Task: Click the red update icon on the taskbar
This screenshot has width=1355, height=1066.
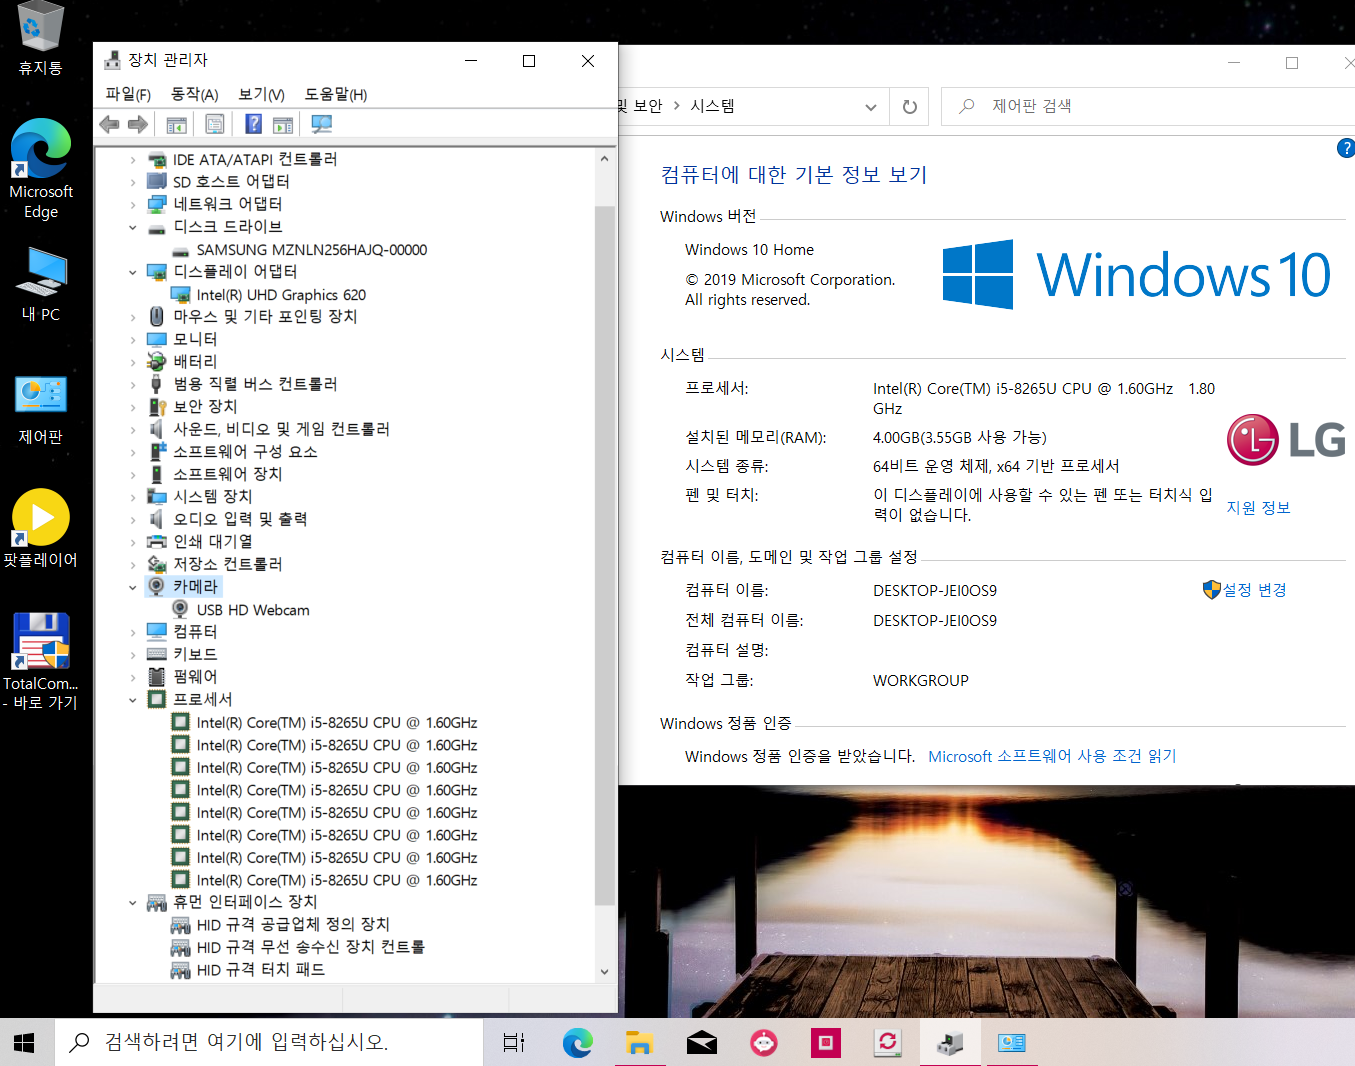Action: (888, 1043)
